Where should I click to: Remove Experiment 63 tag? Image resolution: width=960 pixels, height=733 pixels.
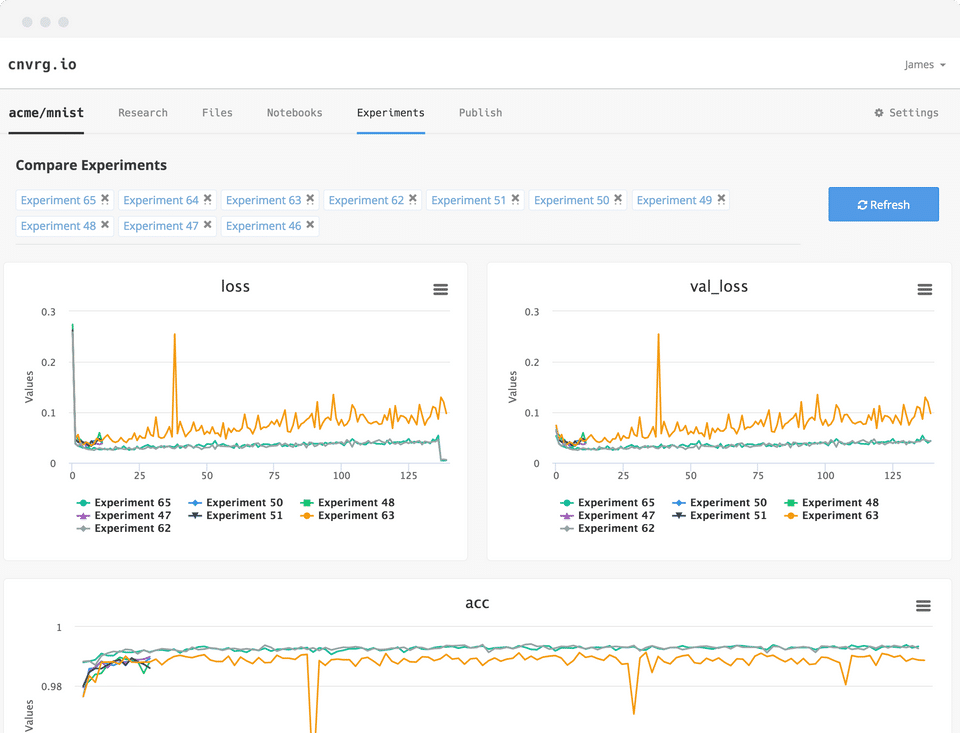310,199
